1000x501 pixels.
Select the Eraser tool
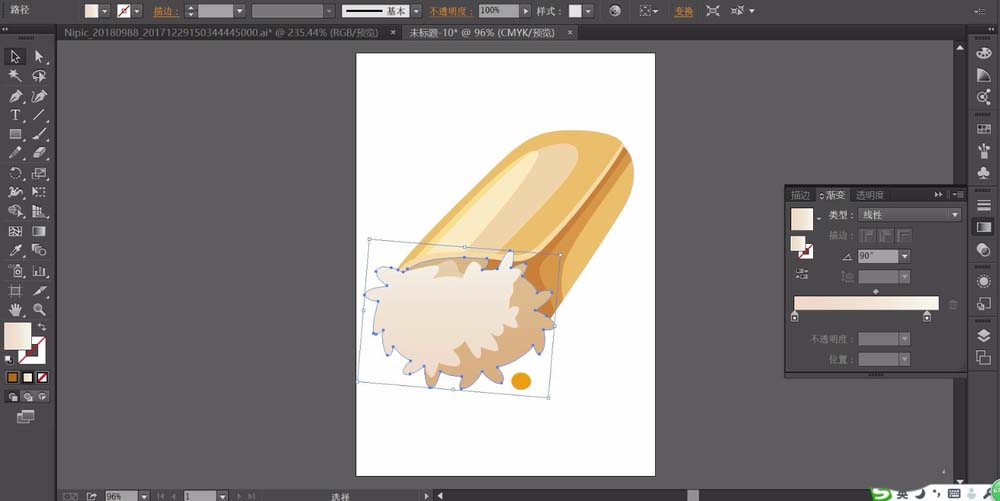[x=39, y=153]
